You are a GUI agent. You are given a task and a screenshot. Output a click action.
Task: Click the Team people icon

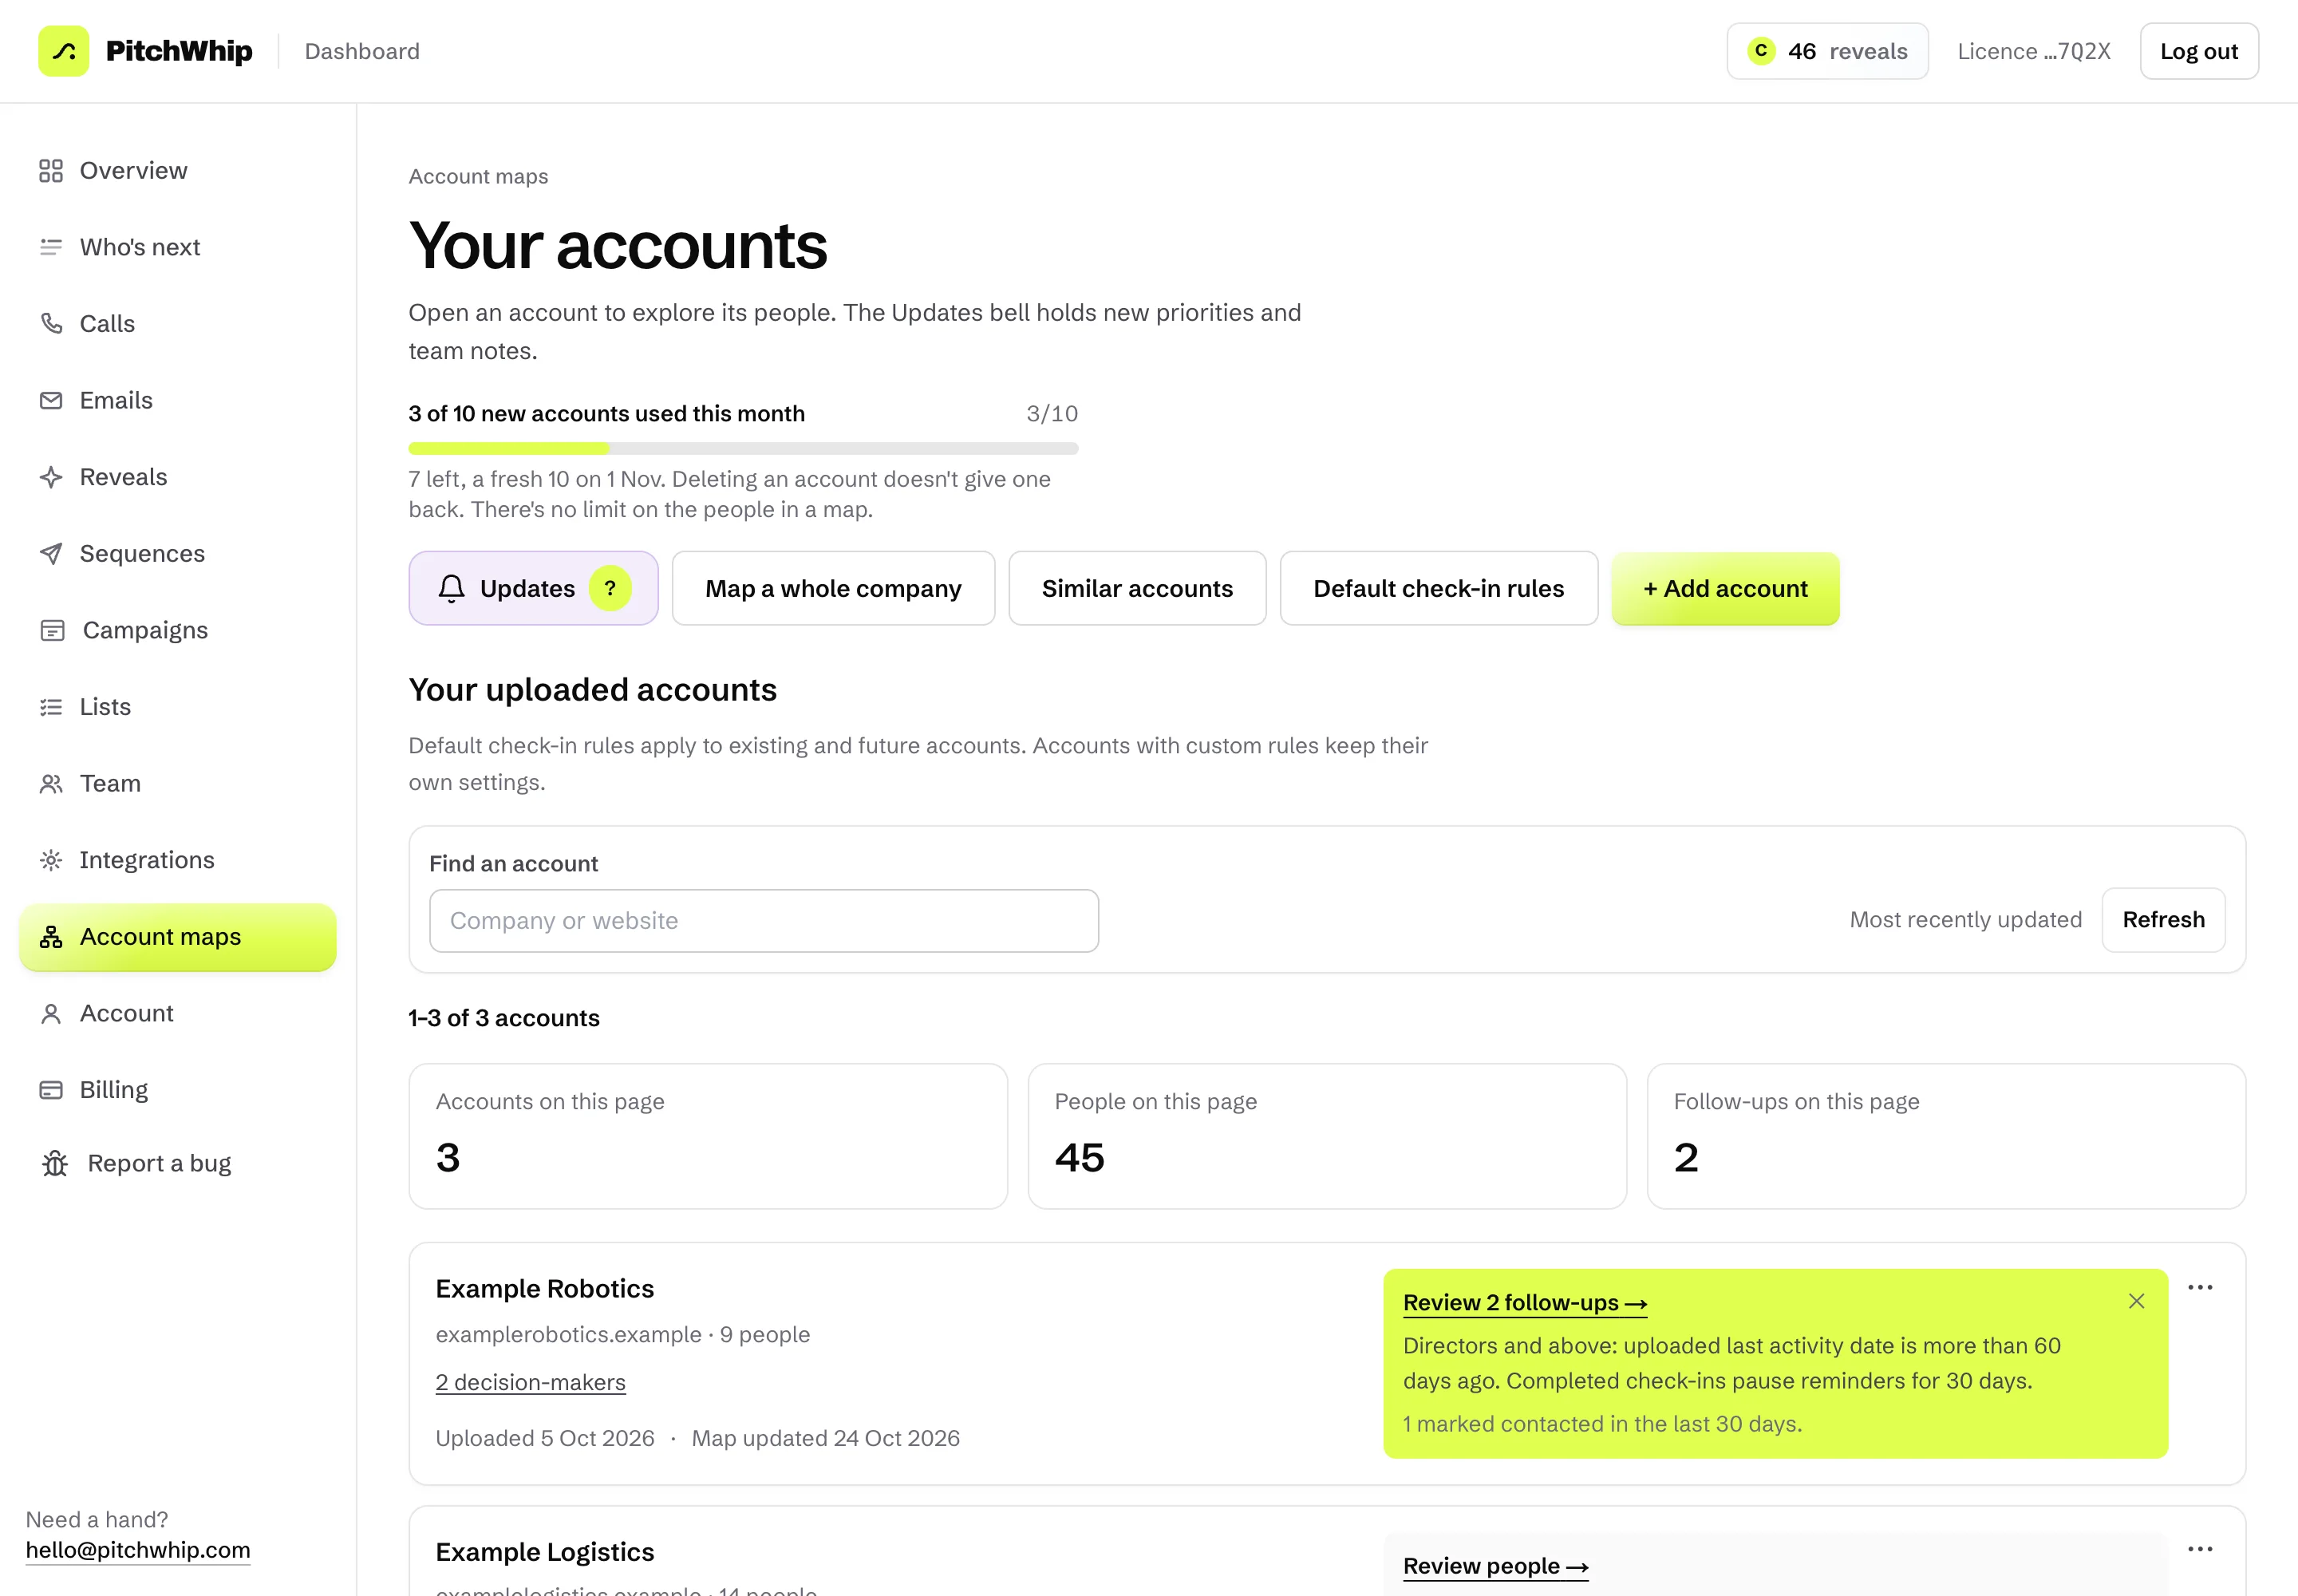pos(51,784)
